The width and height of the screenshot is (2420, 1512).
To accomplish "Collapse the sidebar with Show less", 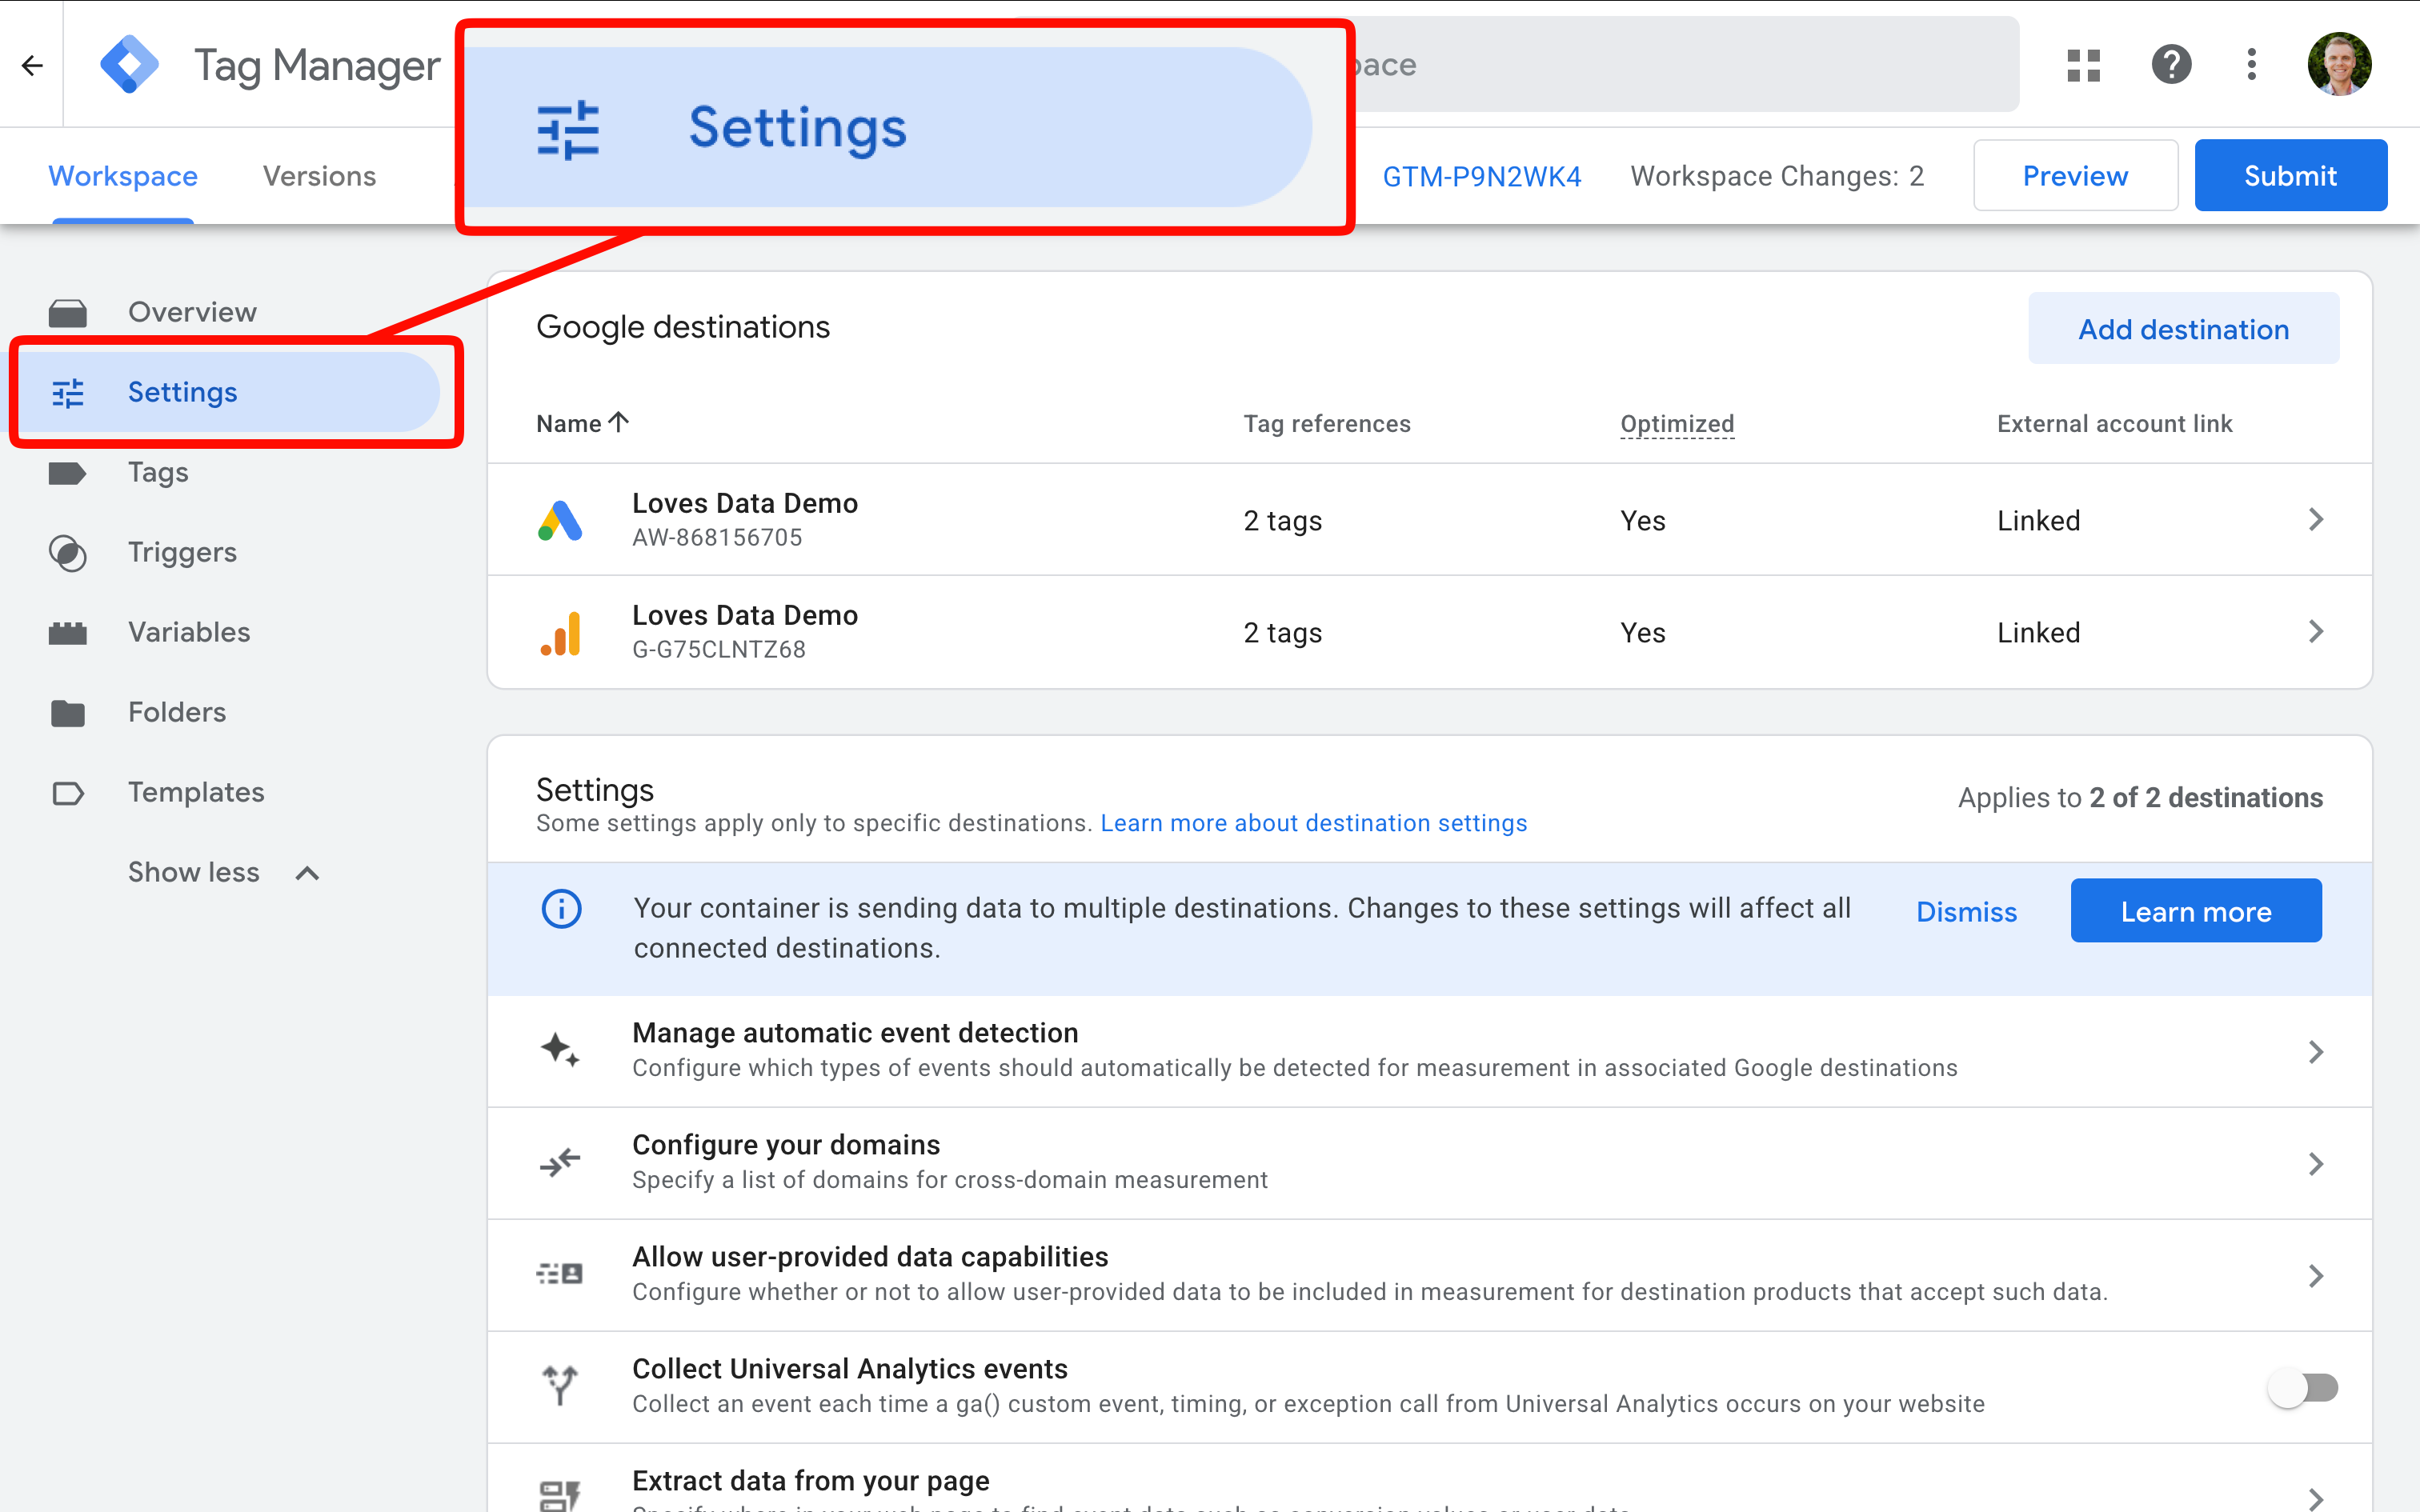I will [x=224, y=873].
